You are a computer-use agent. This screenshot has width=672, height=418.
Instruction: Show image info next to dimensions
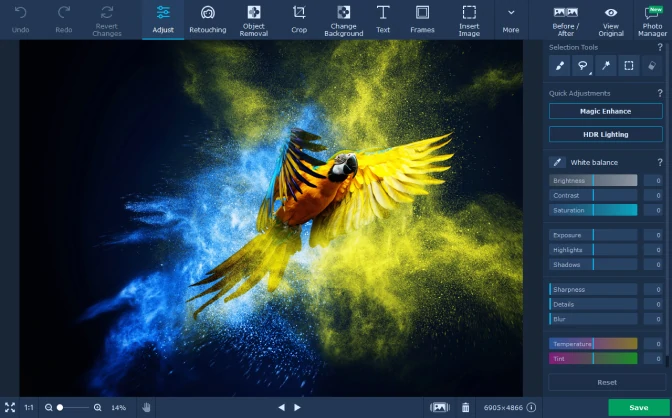pyautogui.click(x=531, y=408)
